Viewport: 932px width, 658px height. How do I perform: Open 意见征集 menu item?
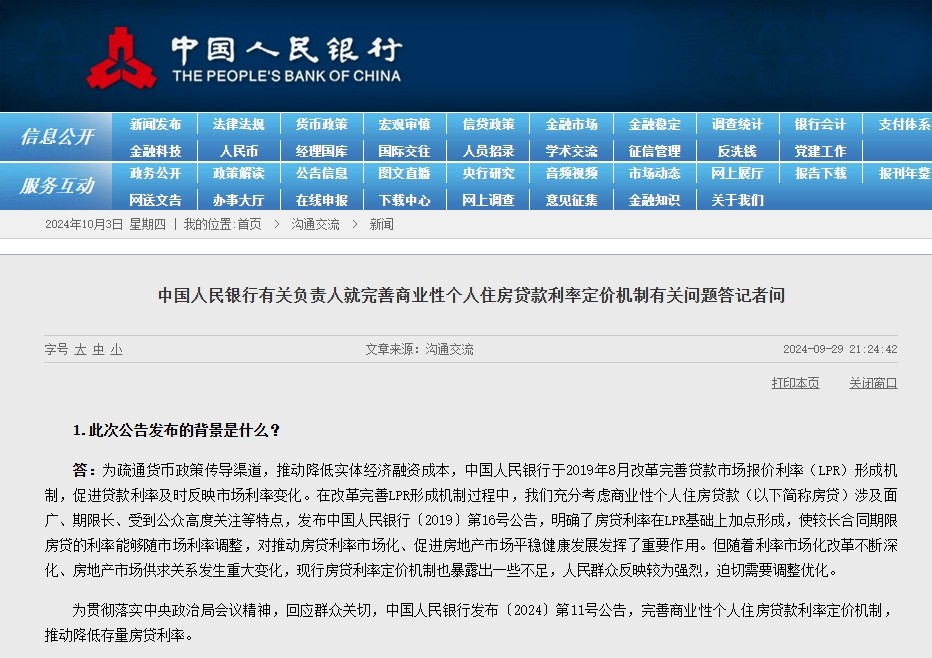571,200
